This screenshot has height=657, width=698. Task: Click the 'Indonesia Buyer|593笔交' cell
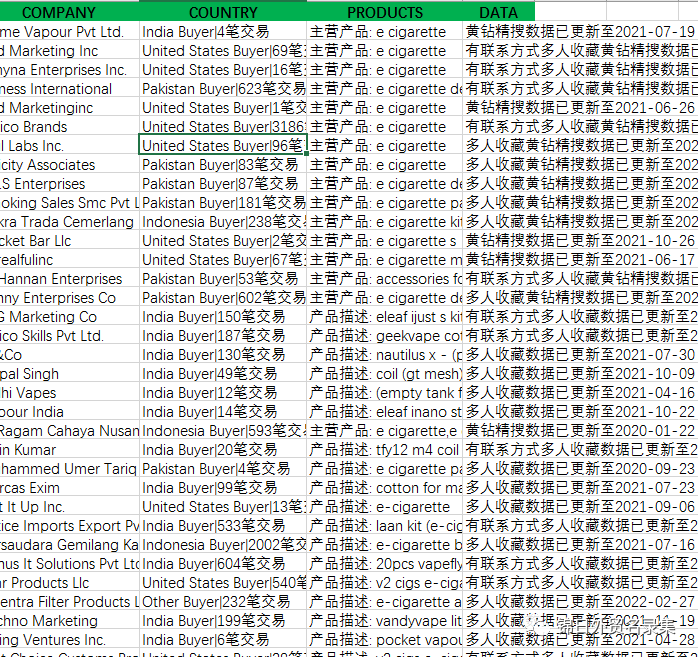[x=223, y=430]
